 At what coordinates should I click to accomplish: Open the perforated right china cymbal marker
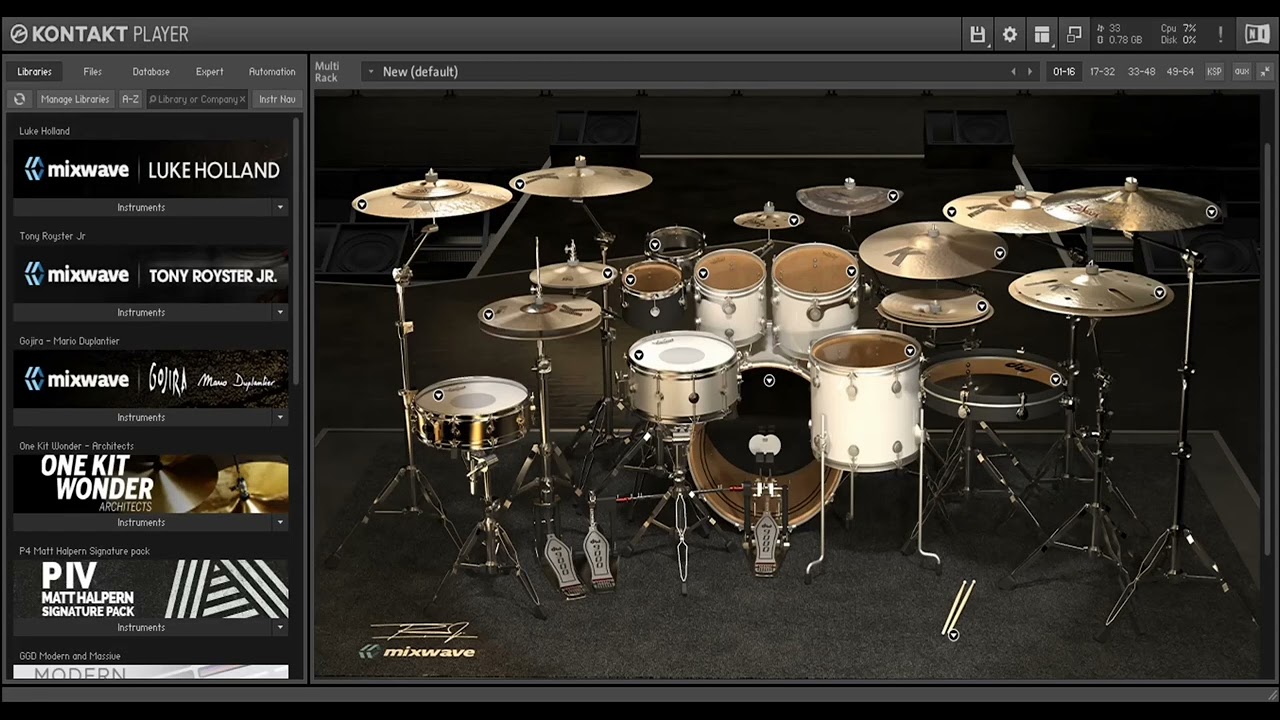tap(1159, 293)
